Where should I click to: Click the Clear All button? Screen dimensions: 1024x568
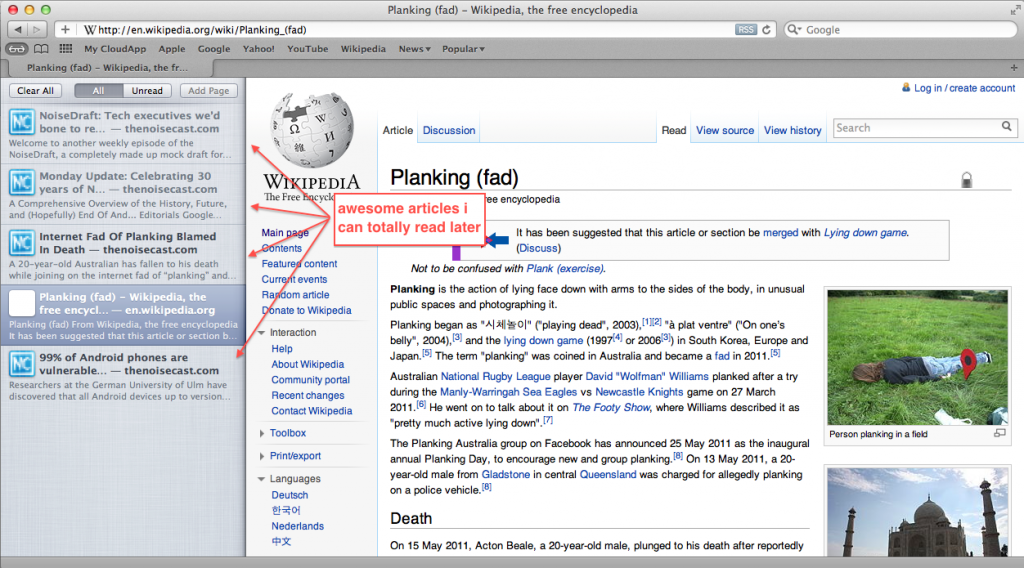click(x=35, y=91)
